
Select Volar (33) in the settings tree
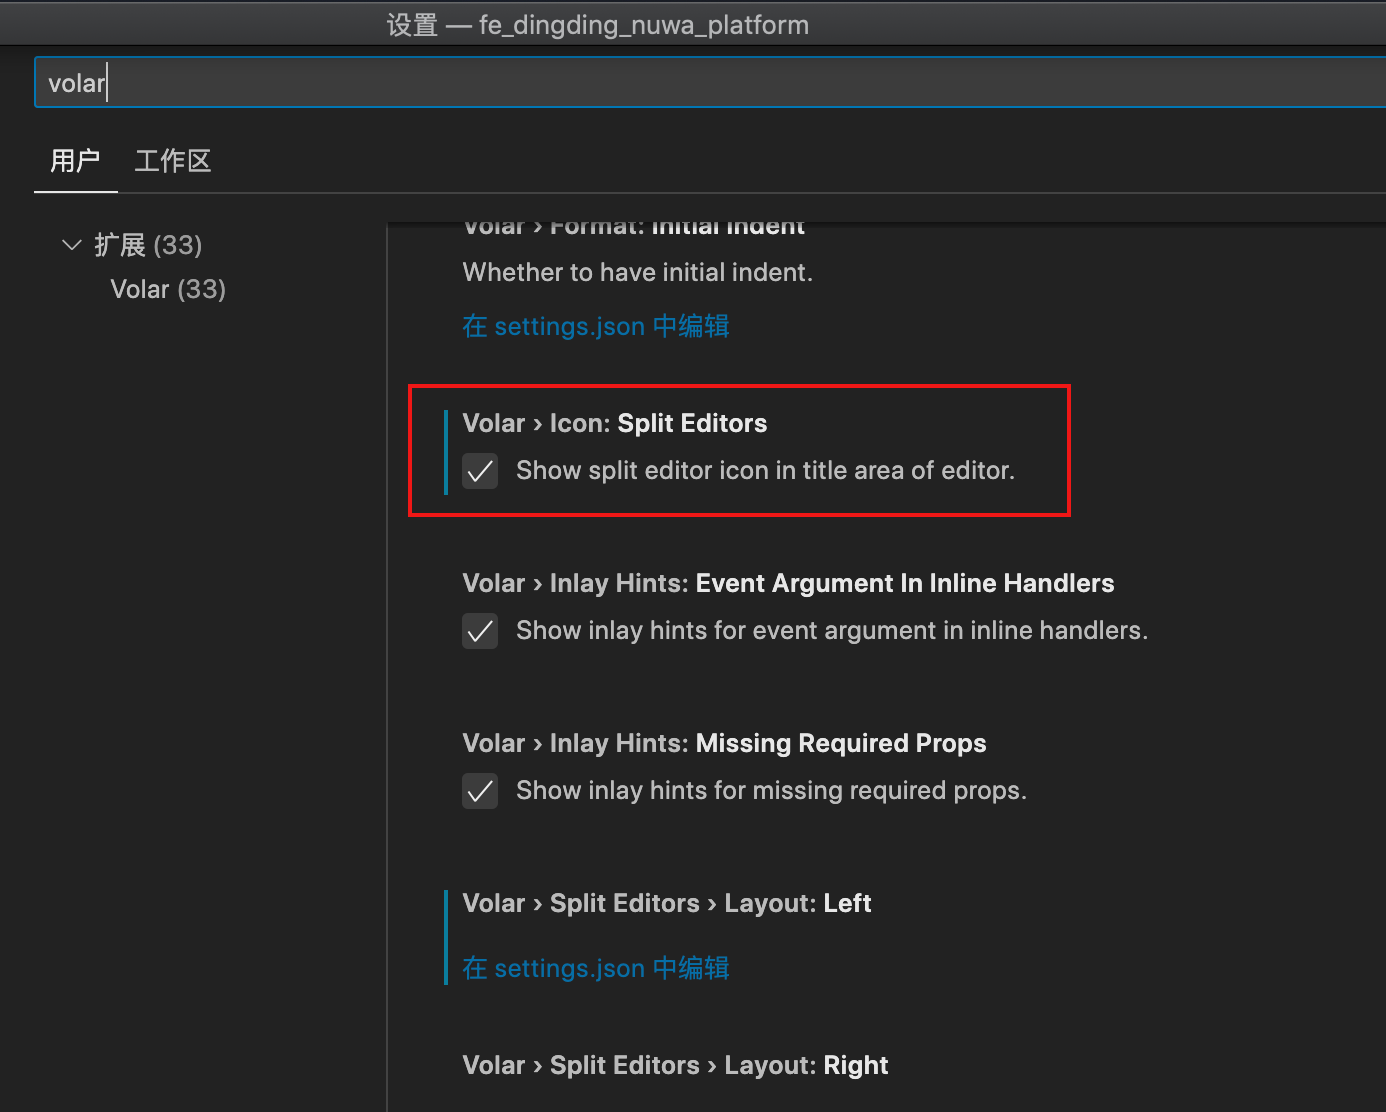click(x=168, y=289)
